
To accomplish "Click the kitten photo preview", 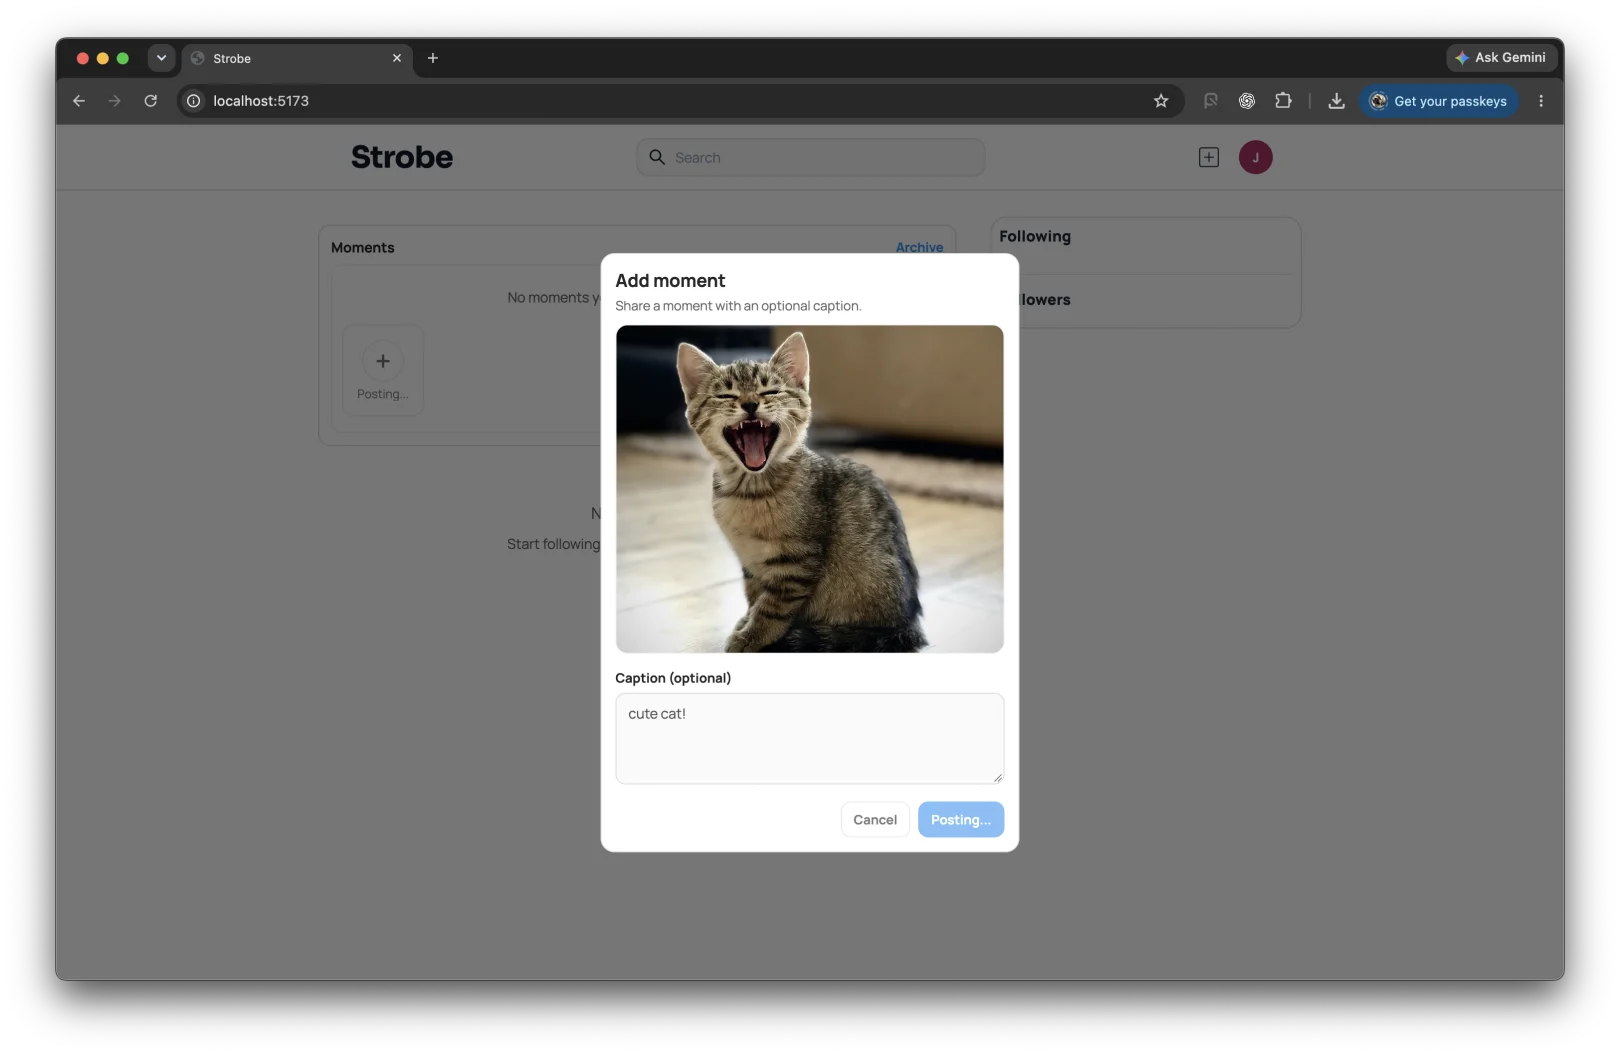I will tap(810, 489).
